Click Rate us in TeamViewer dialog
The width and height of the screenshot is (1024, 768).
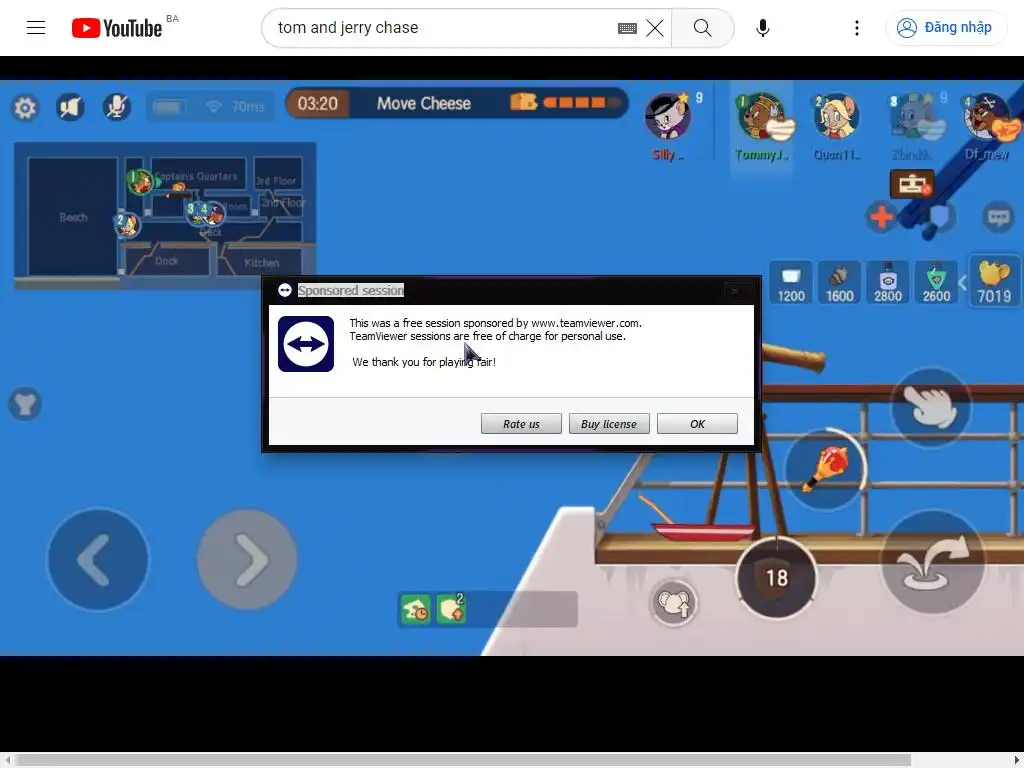(x=521, y=424)
